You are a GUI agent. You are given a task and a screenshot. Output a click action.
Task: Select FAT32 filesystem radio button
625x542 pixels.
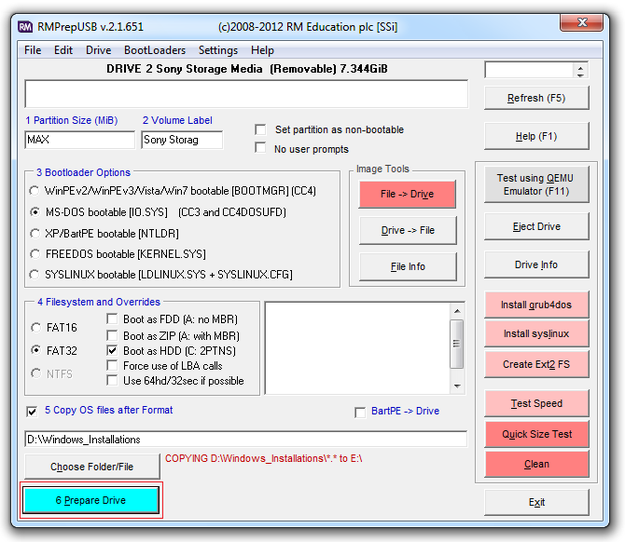(x=36, y=350)
